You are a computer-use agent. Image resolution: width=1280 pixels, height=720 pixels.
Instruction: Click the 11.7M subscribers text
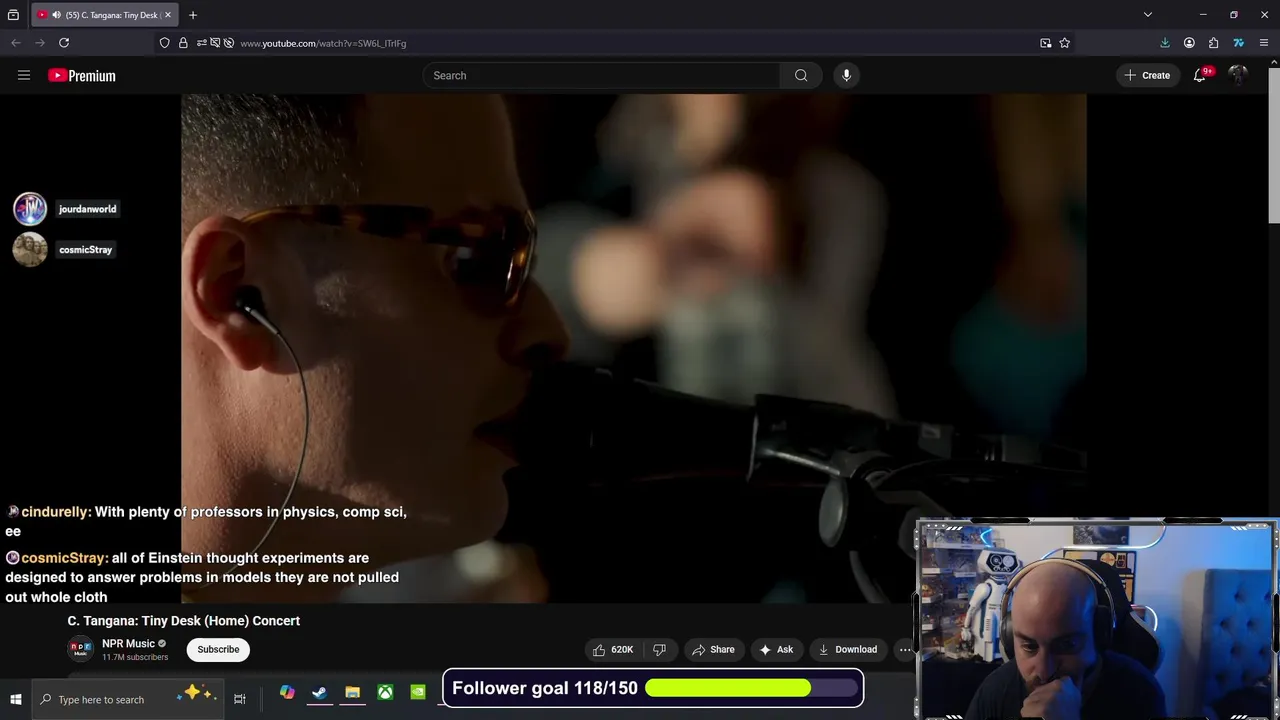tap(135, 658)
